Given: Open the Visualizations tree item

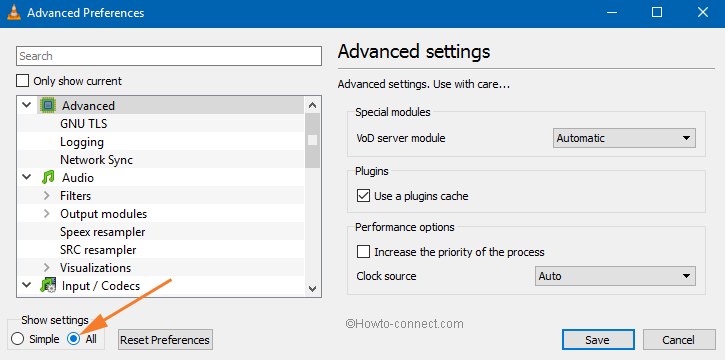Looking at the screenshot, I should pos(95,268).
